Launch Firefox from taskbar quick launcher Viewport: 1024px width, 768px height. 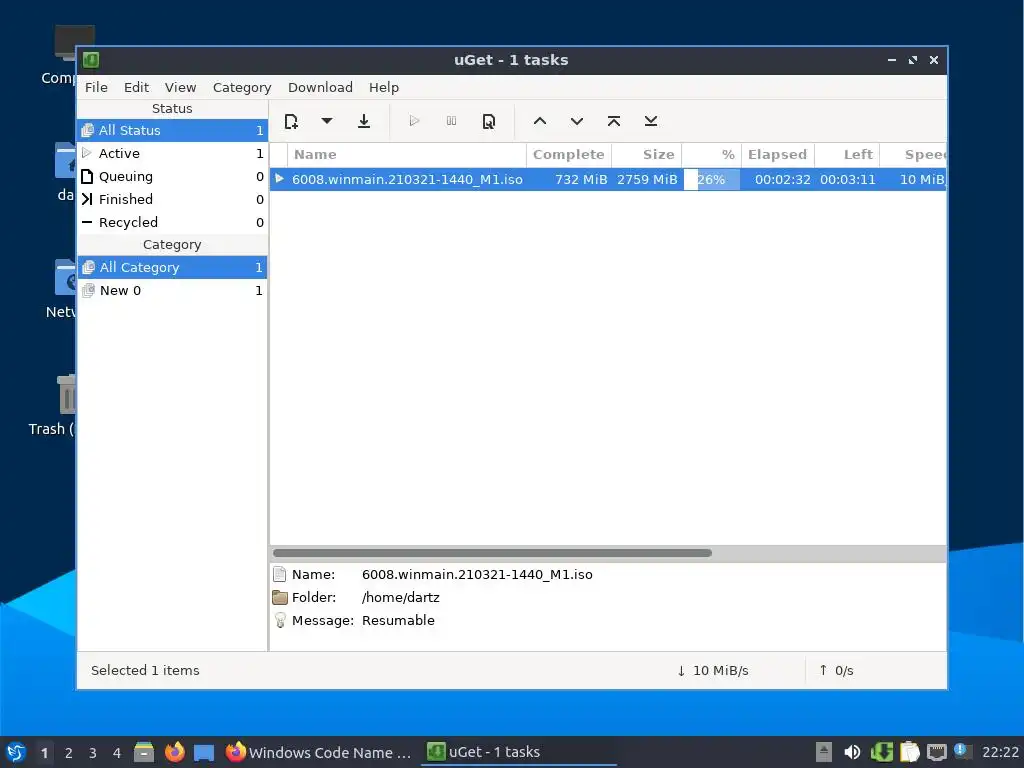pyautogui.click(x=174, y=752)
